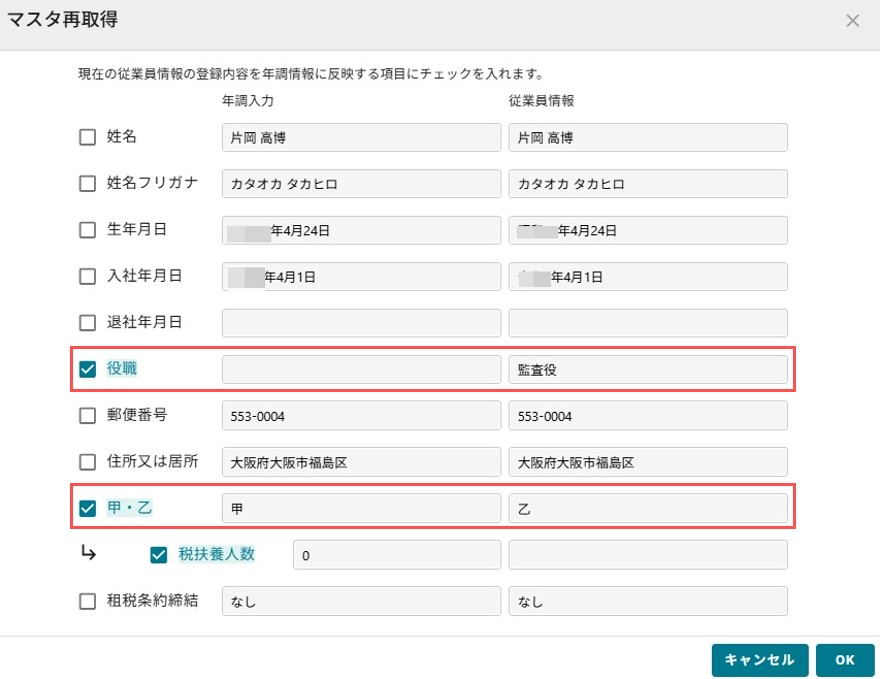The image size is (880, 679).
Task: Click empty 年調入力 退社年月日 field
Action: click(x=361, y=323)
